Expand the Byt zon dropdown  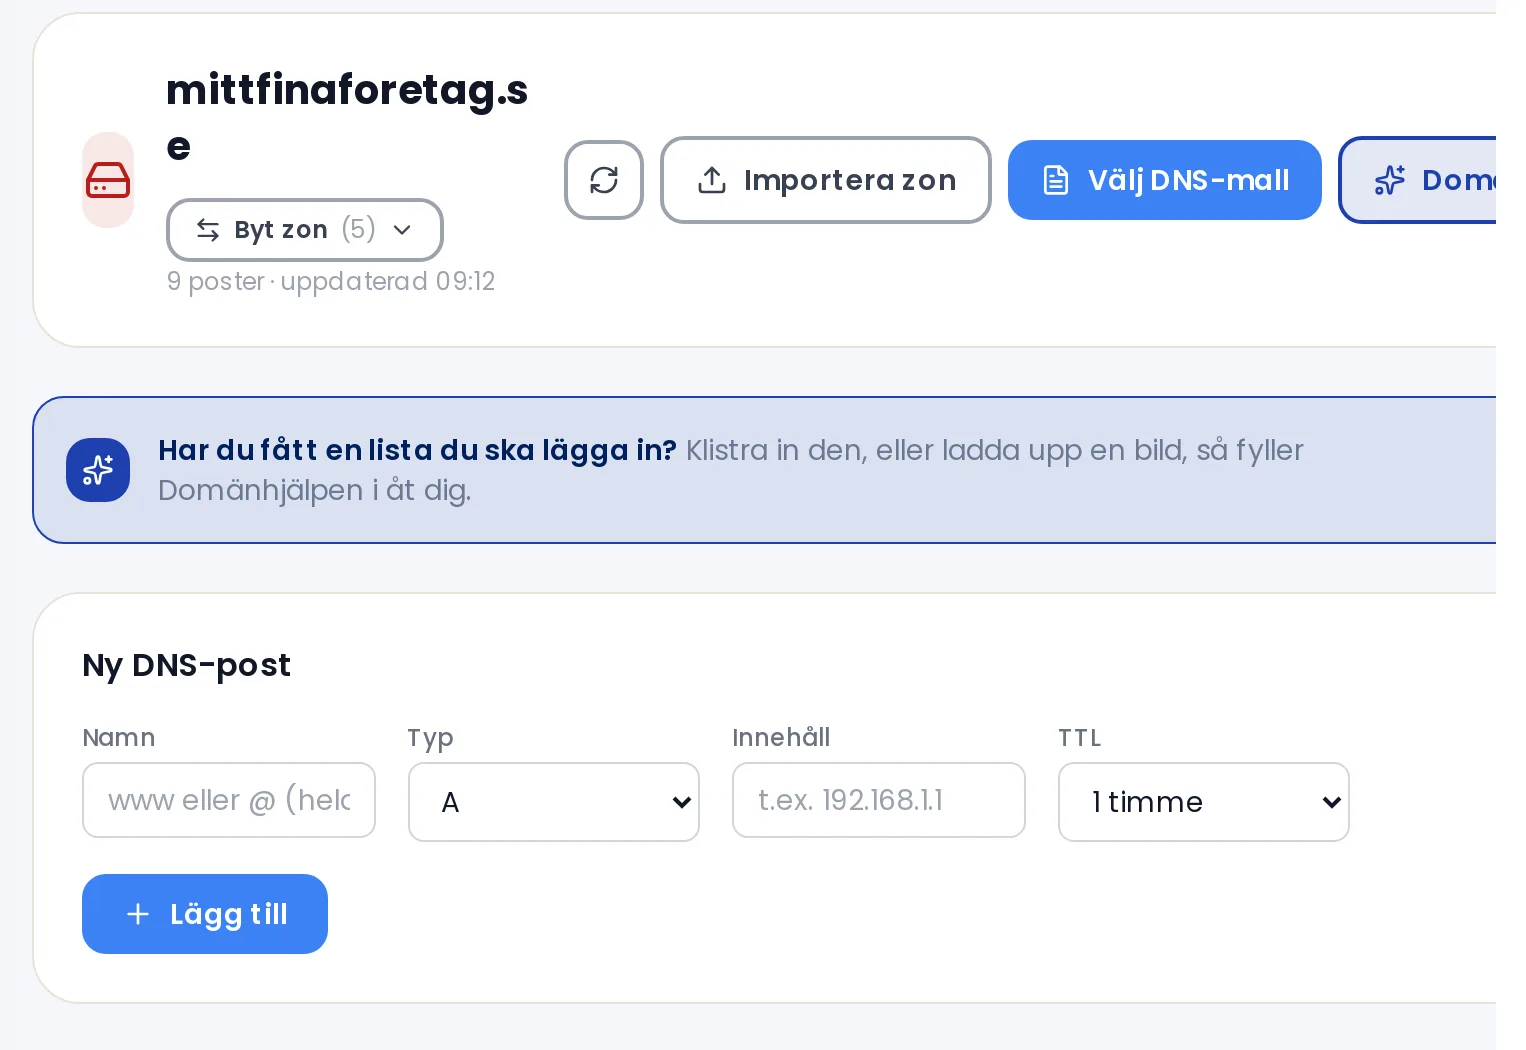pos(305,230)
